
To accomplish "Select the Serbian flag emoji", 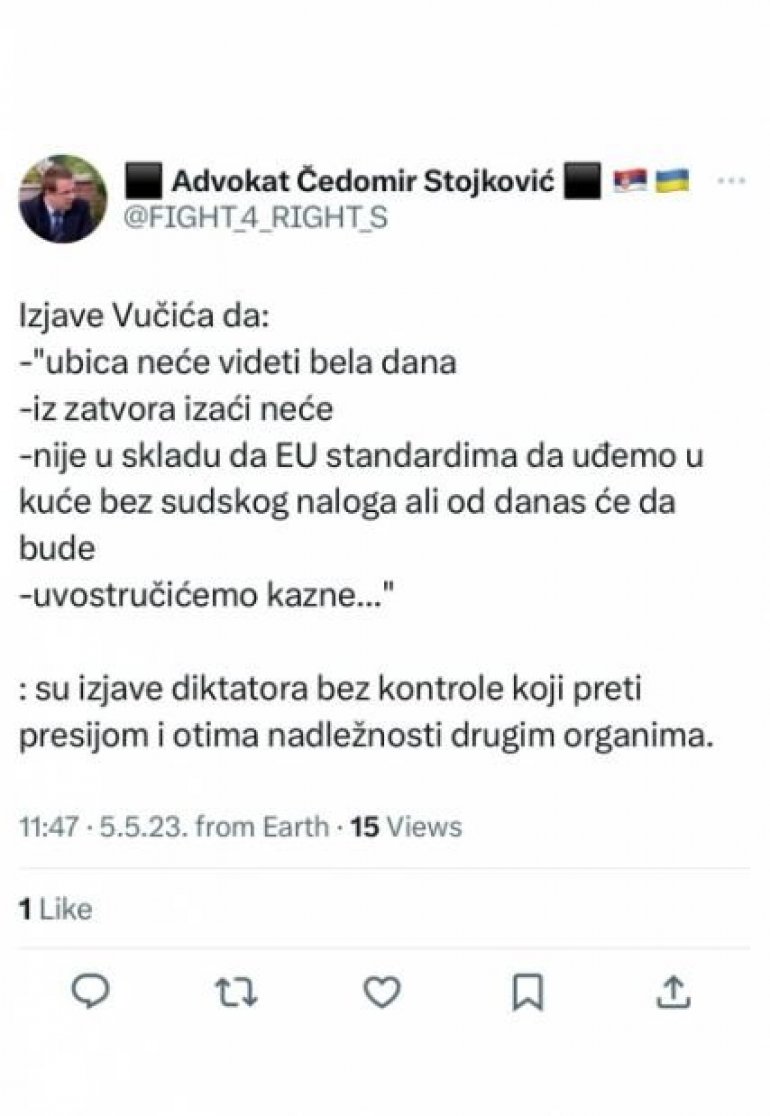I will point(631,181).
